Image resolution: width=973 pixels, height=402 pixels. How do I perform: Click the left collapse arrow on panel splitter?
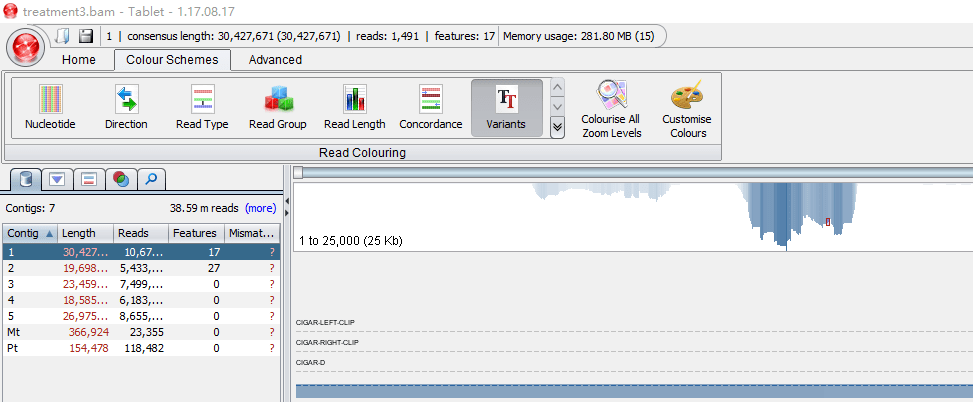click(287, 202)
